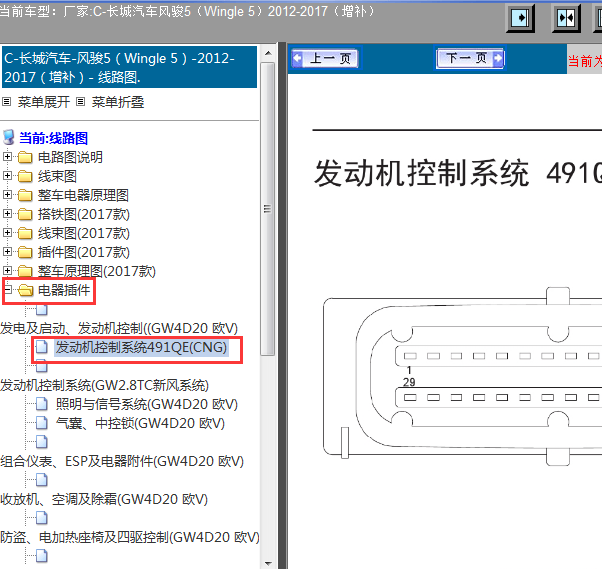Click folder icon of 线束图
The image size is (602, 569).
(25, 176)
